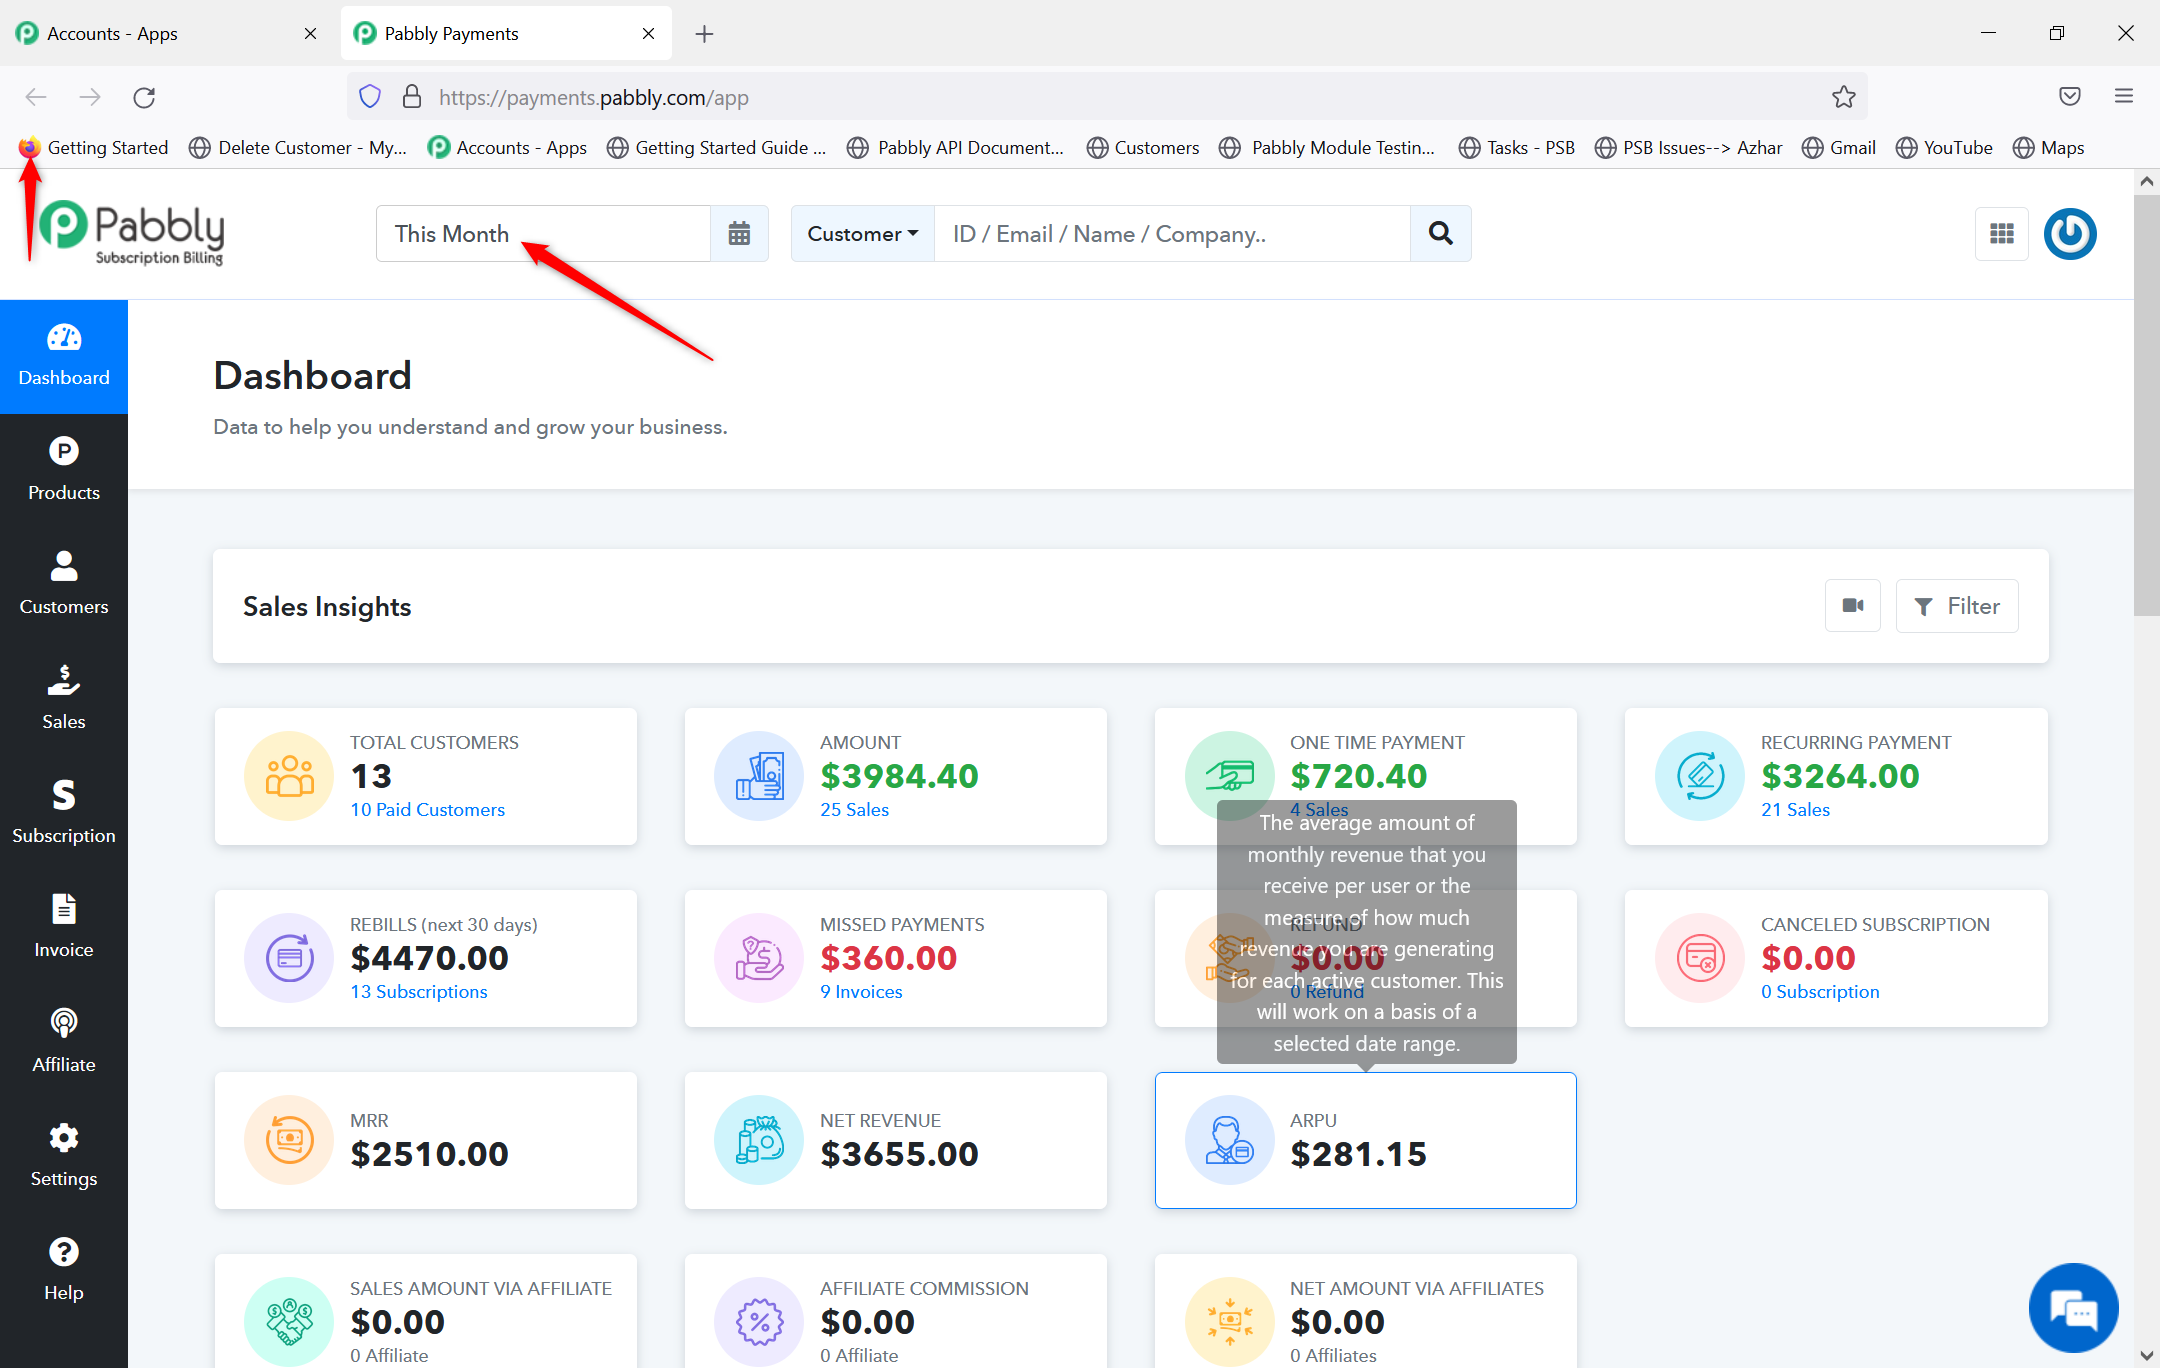Click the Pabbly Subscription Billing logo
Screen dimensions: 2160x1368
[x=132, y=234]
